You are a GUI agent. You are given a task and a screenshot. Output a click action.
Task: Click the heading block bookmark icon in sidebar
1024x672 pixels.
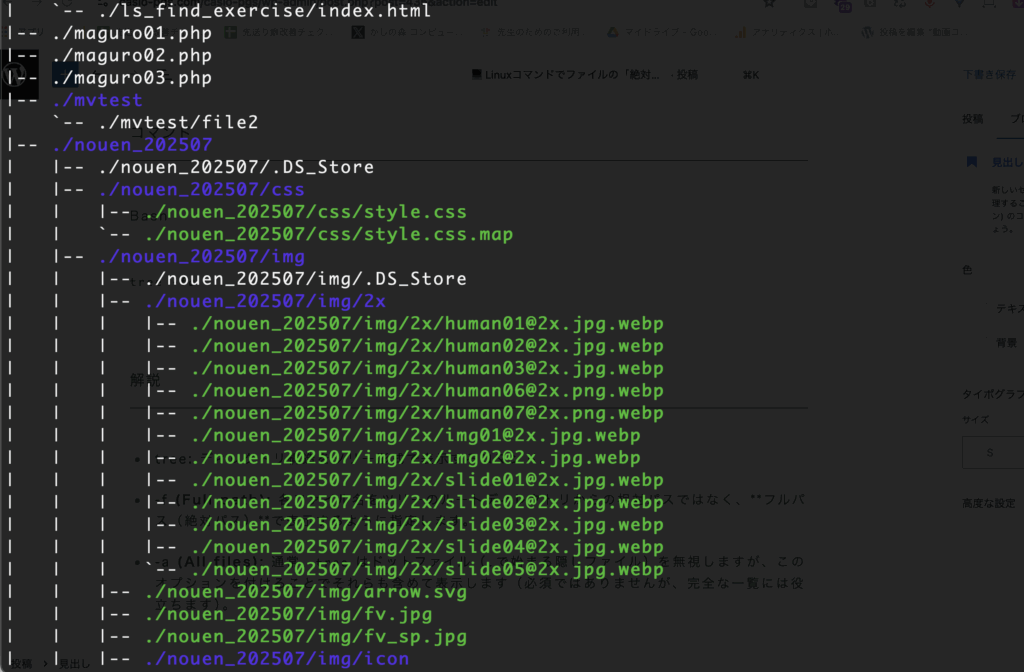click(x=970, y=161)
